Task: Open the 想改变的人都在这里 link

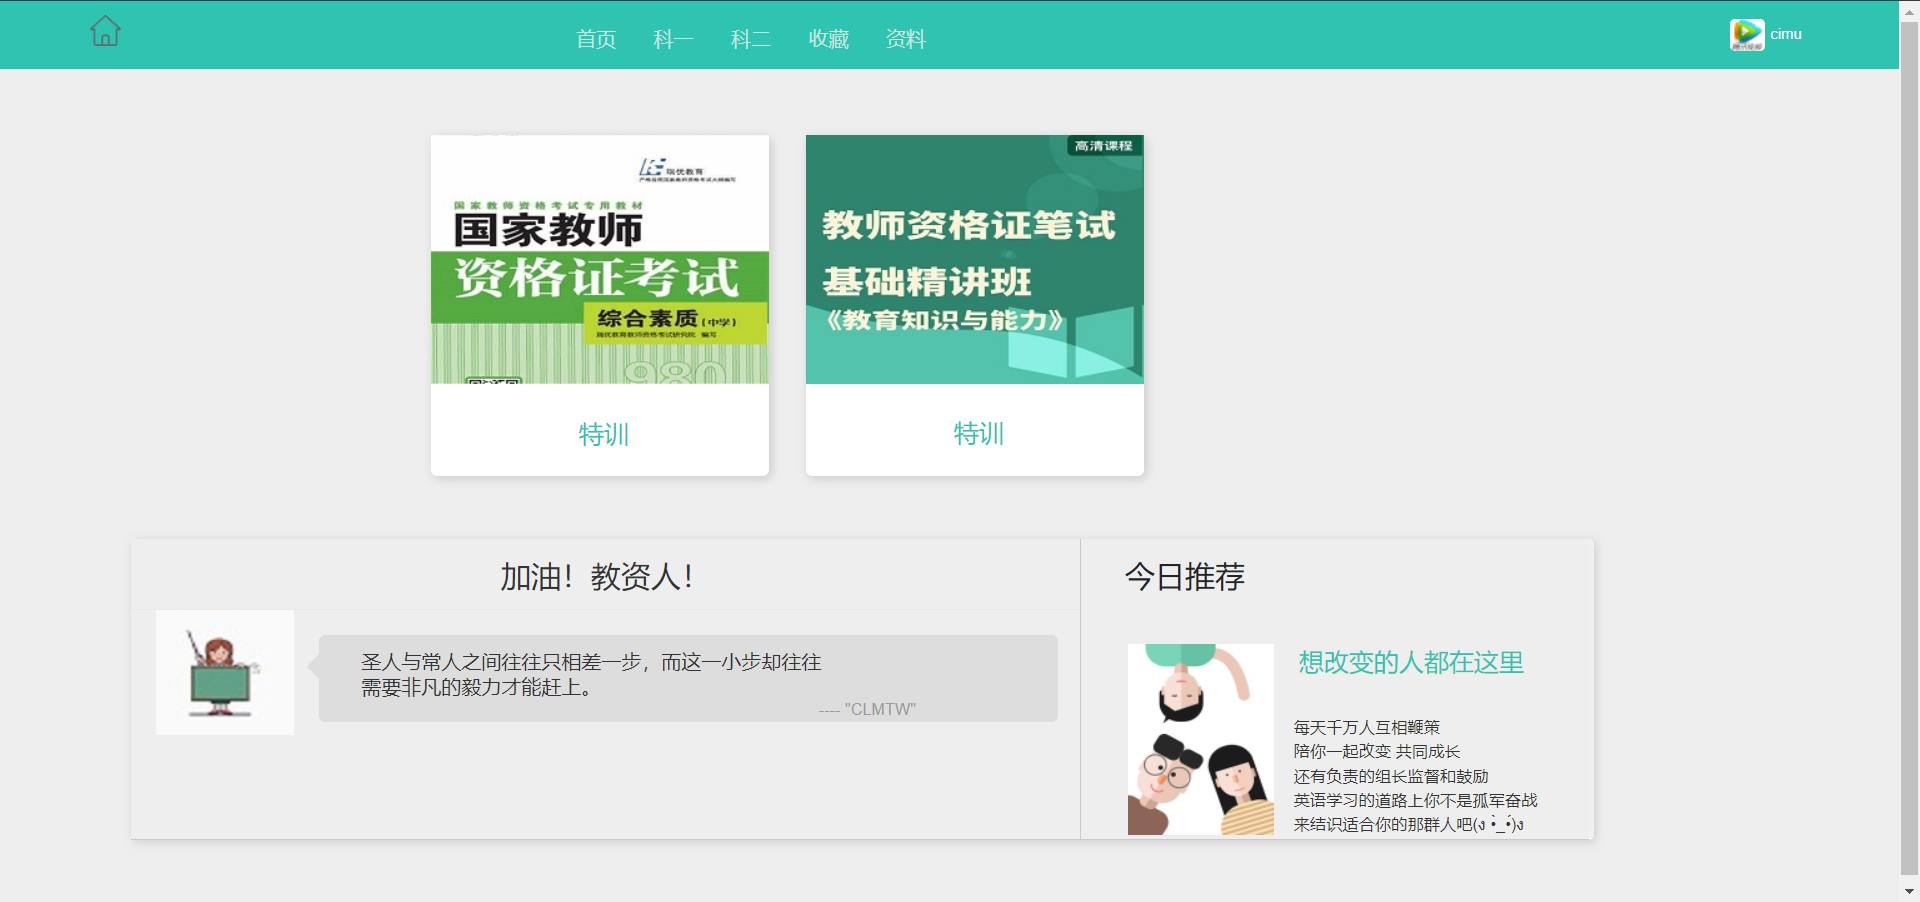Action: click(x=1410, y=662)
